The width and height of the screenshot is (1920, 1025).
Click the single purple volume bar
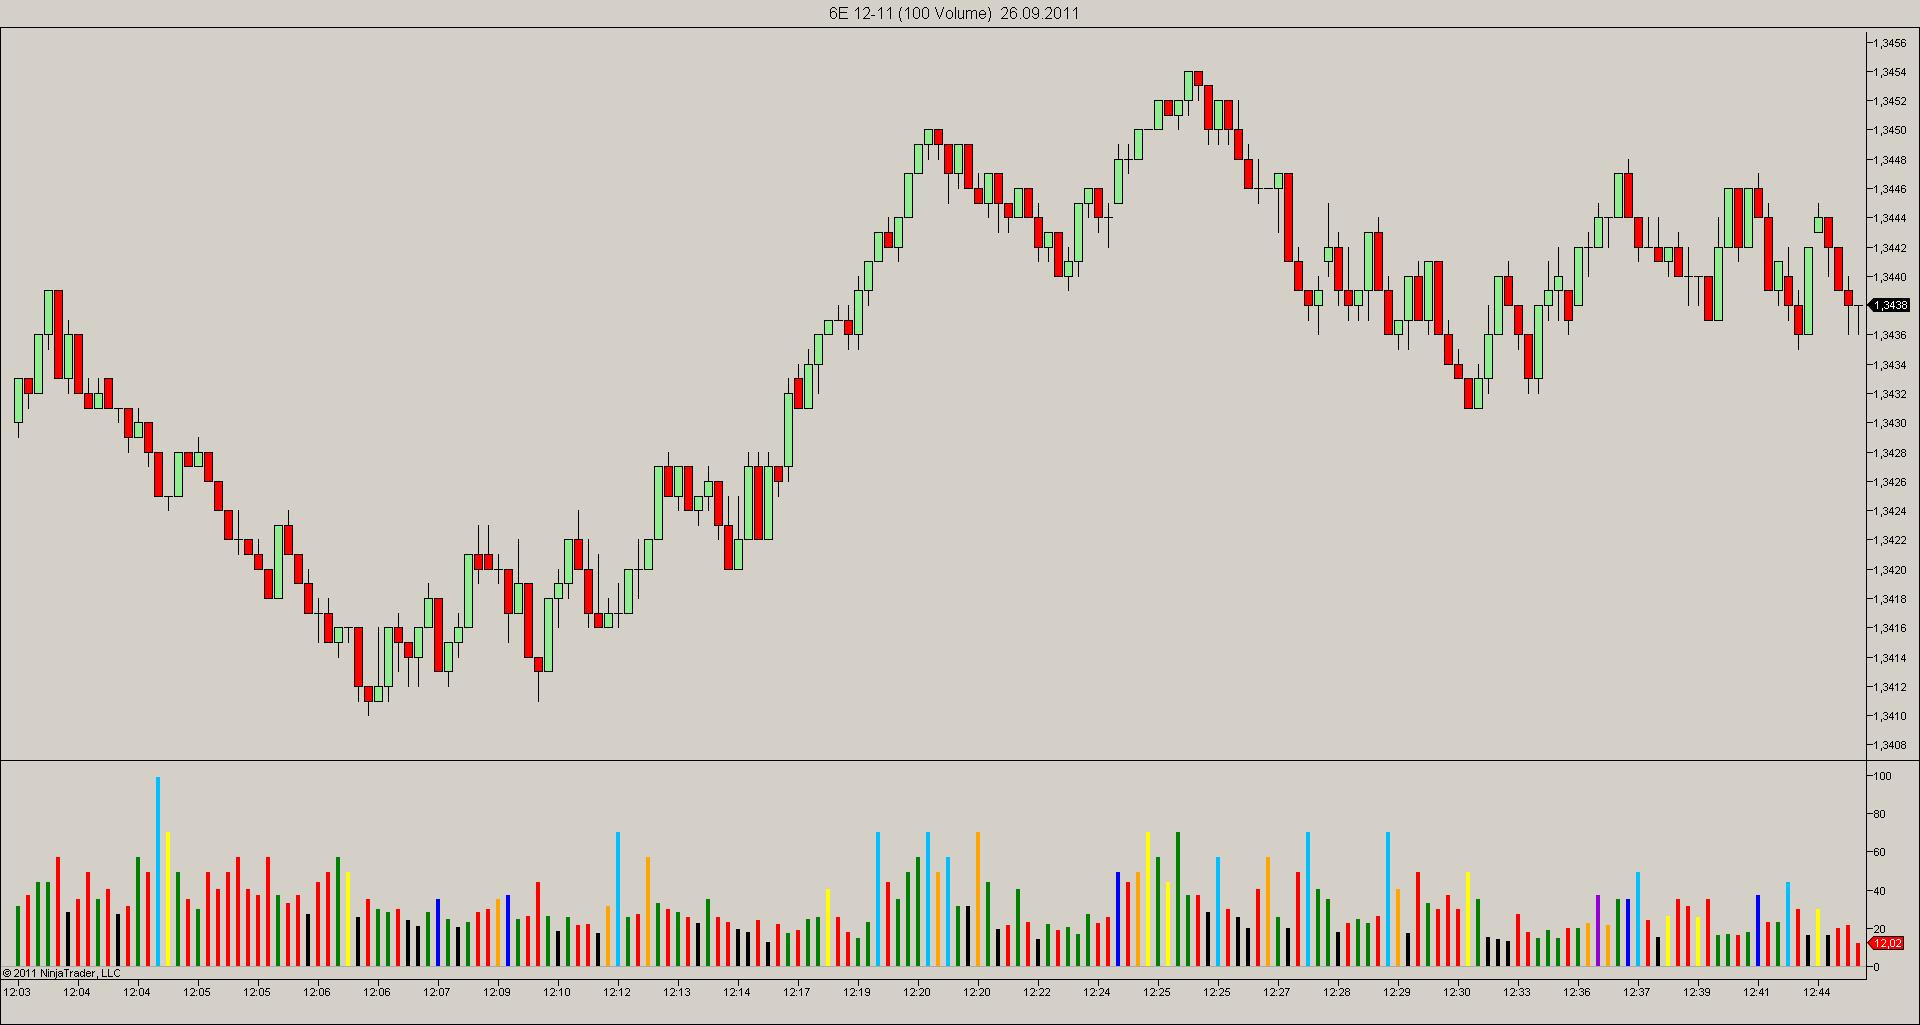[x=1598, y=931]
